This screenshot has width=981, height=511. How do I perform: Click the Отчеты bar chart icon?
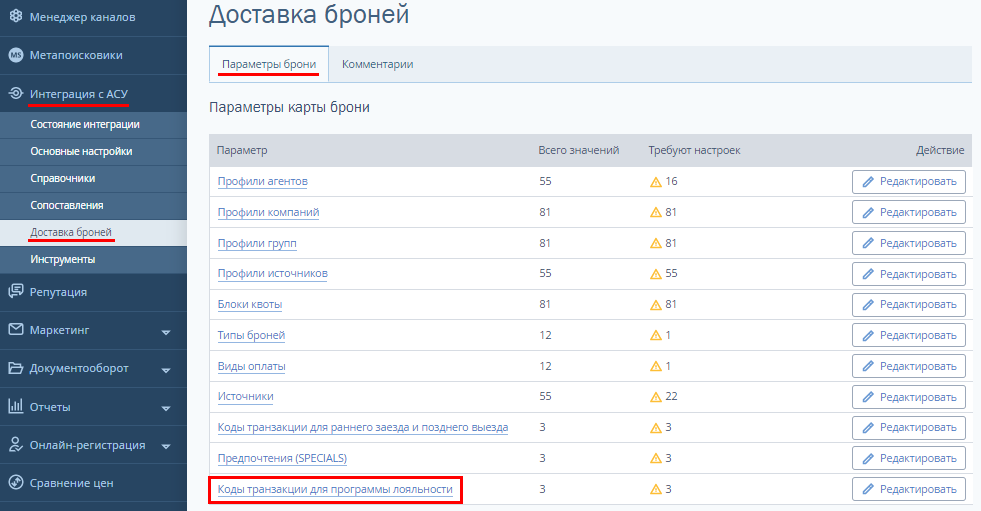coord(16,406)
